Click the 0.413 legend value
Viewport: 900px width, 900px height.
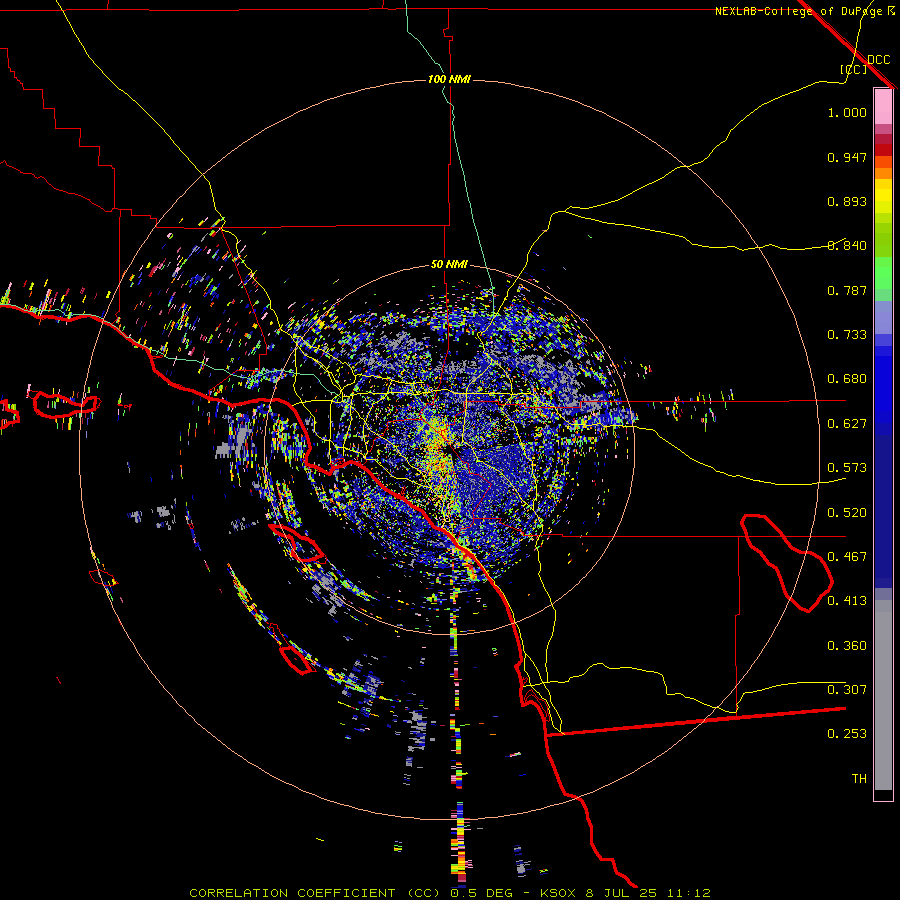pyautogui.click(x=847, y=601)
